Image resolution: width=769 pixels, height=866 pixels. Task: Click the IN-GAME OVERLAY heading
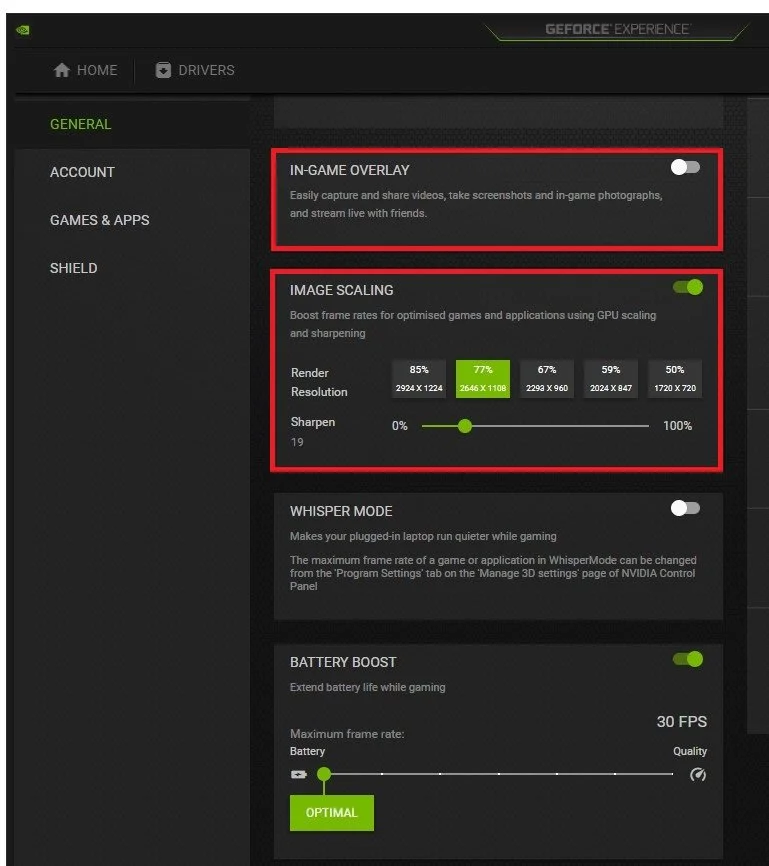point(350,171)
